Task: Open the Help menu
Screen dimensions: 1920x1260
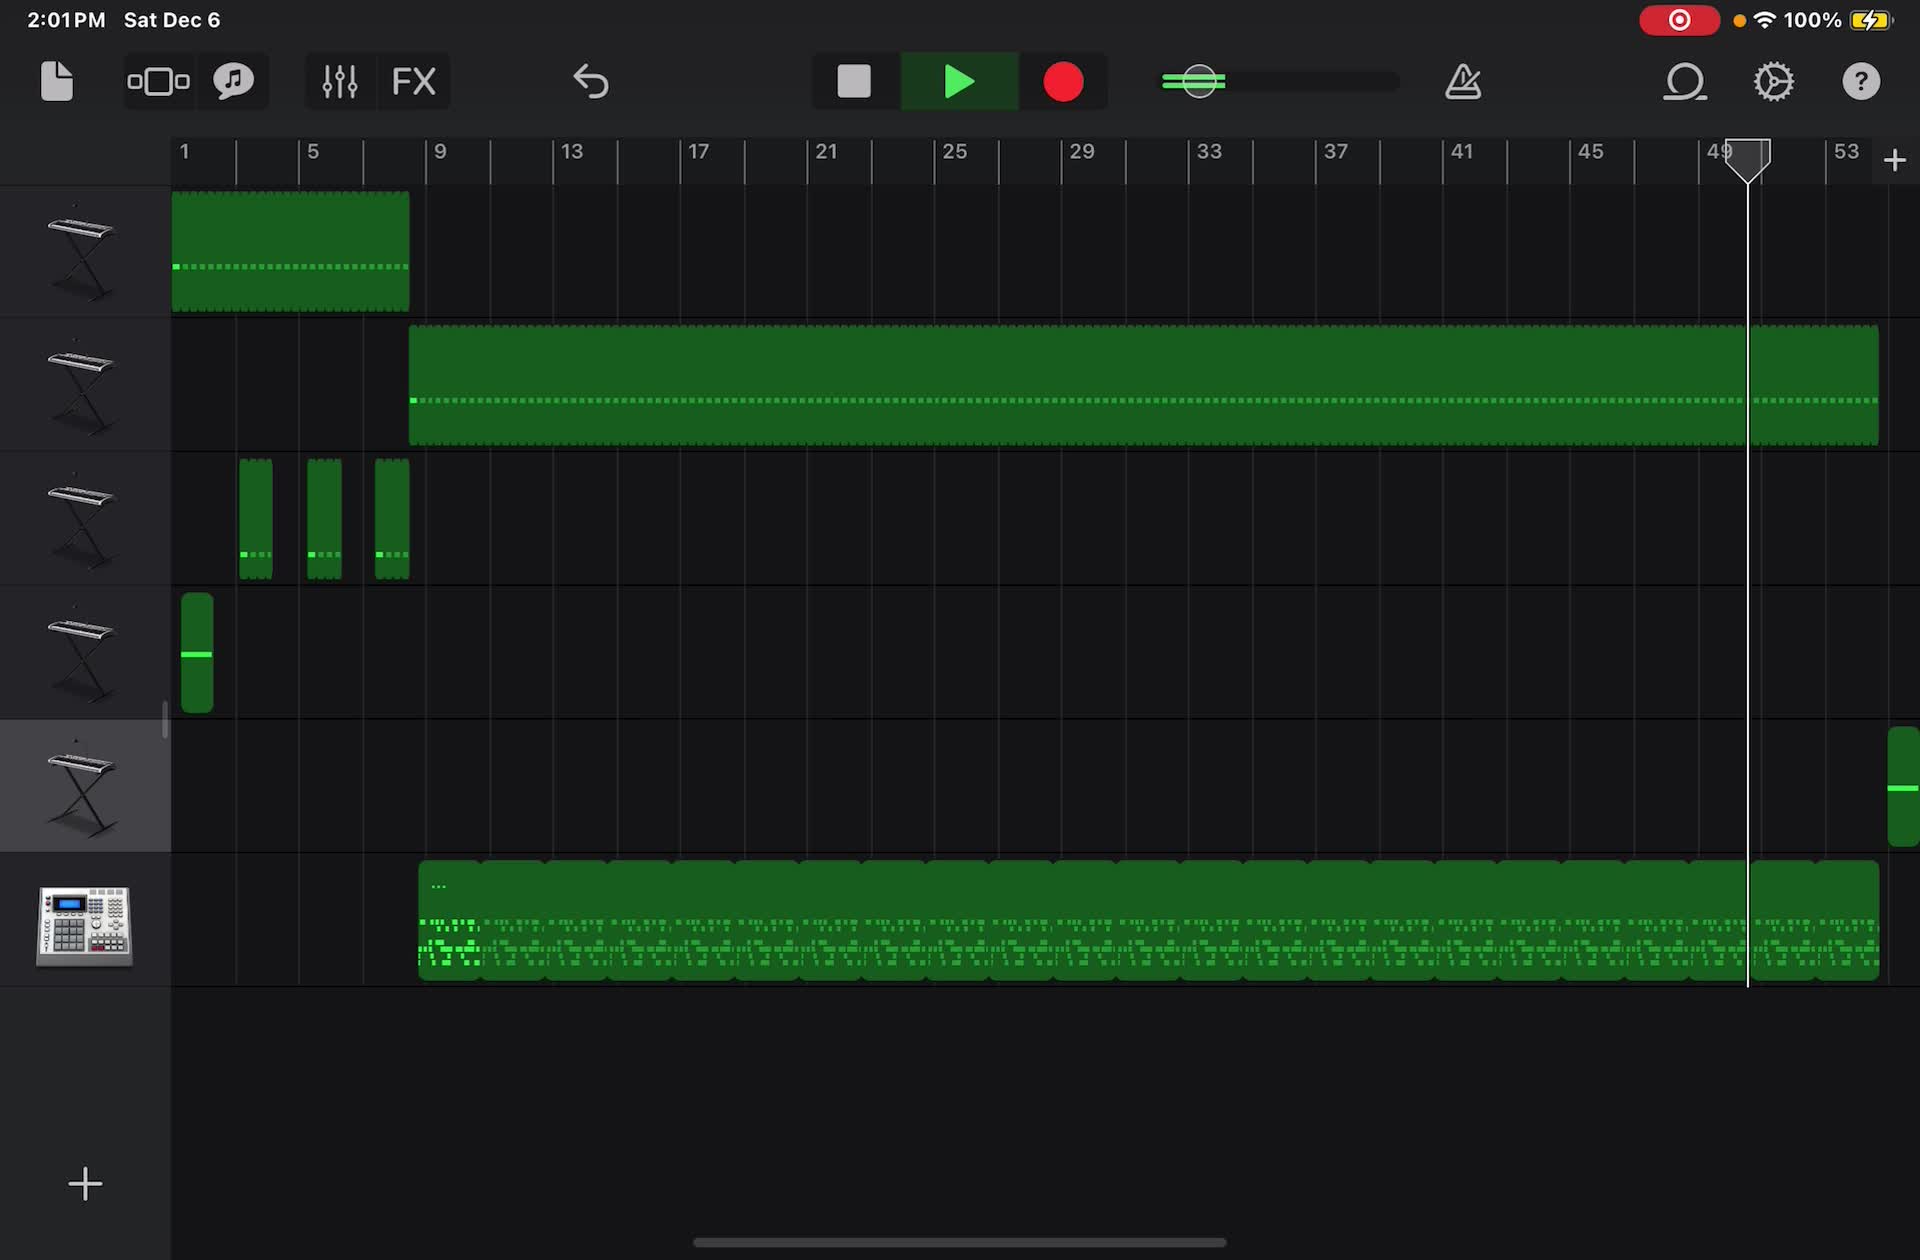Action: [1860, 81]
